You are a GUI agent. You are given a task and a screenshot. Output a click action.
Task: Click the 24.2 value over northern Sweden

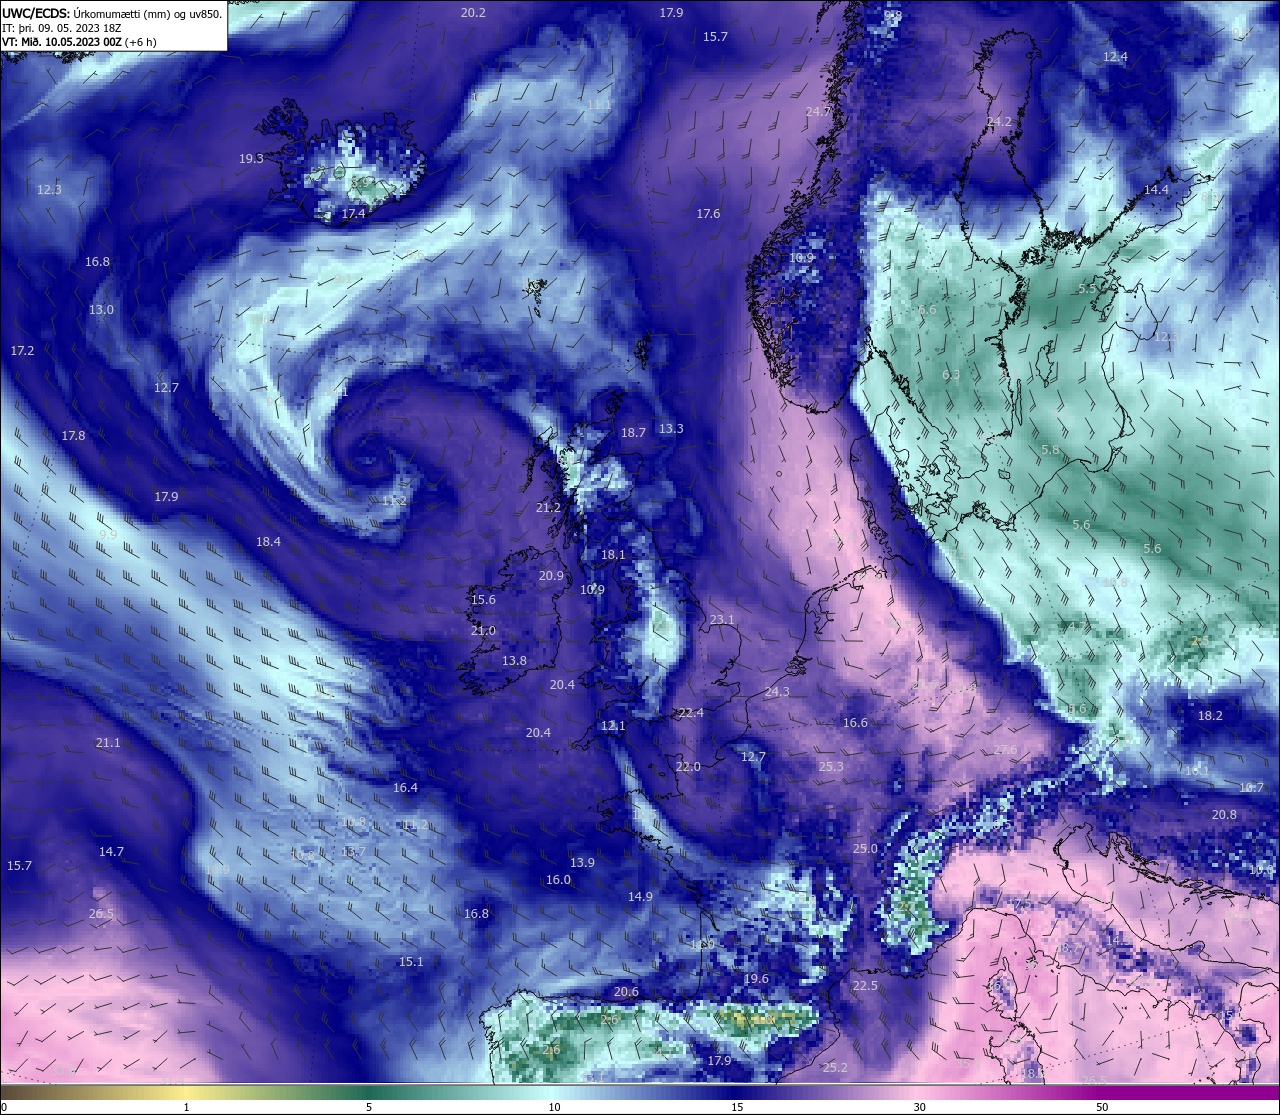999,122
